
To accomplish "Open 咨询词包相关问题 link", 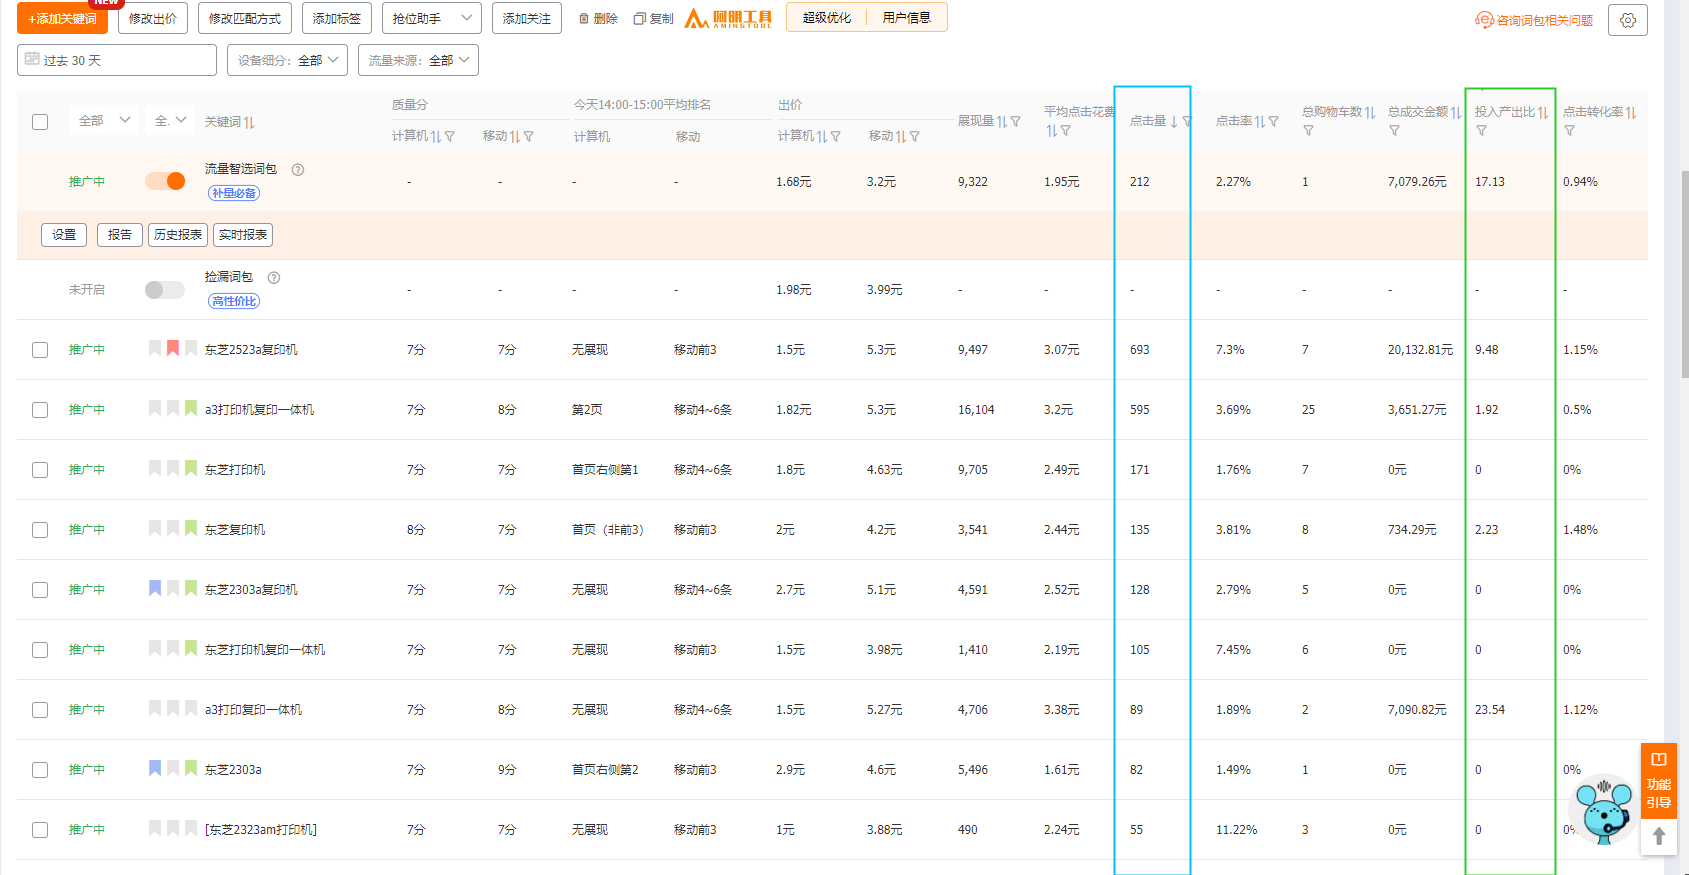I will point(1535,20).
